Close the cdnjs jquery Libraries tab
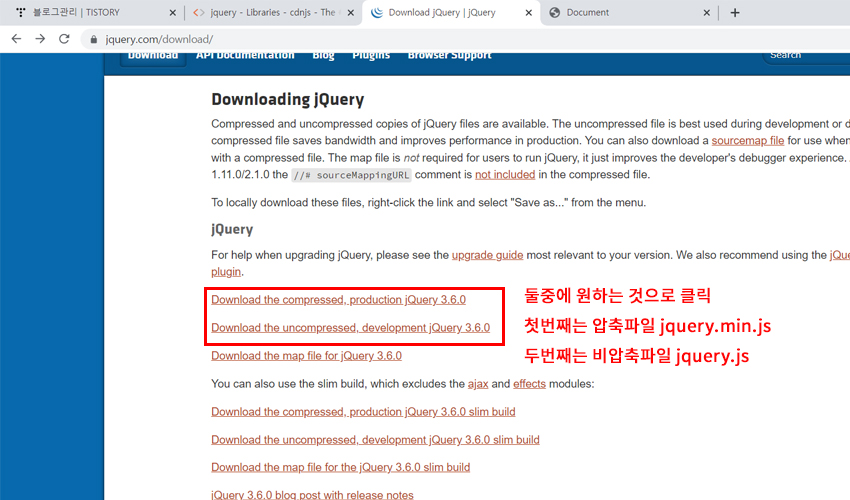 pyautogui.click(x=351, y=12)
